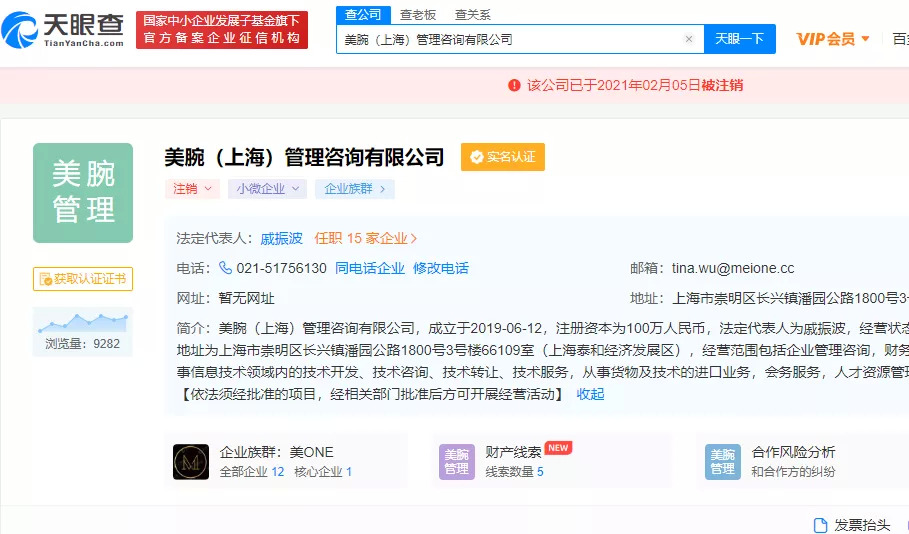This screenshot has height=534, width=909.
Task: Open core enterprises count 1
Action: 349,471
